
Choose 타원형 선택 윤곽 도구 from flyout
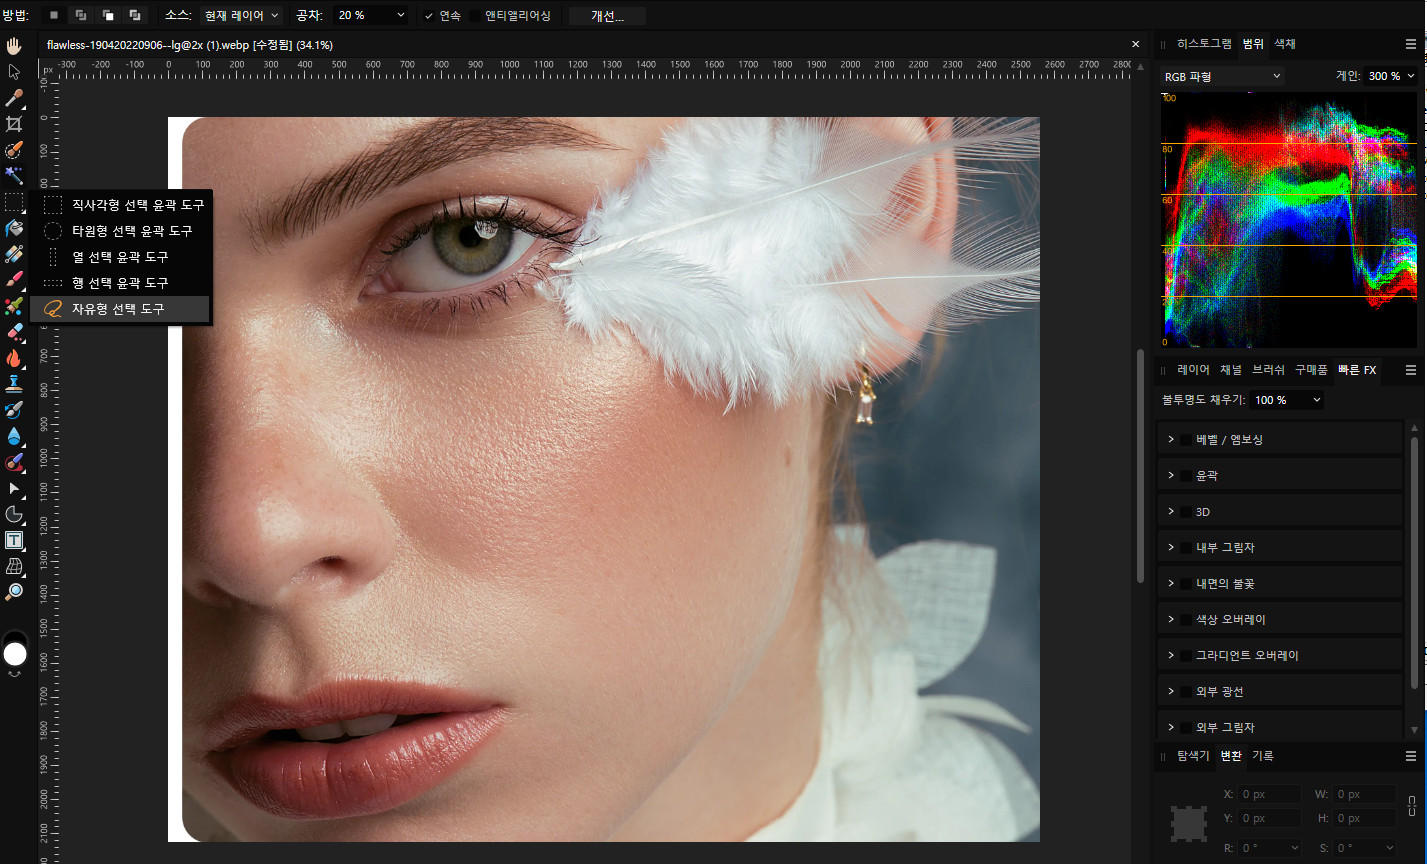pyautogui.click(x=121, y=231)
